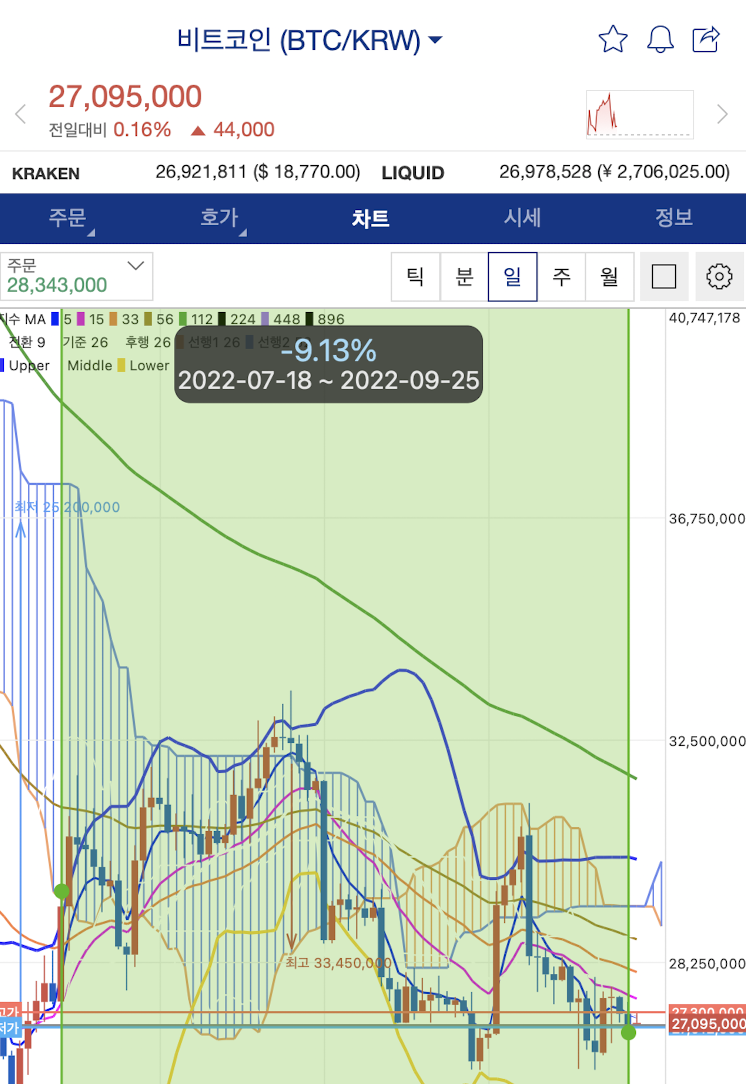Viewport: 746px width, 1084px height.
Task: Click the 28,250,000 price axis label
Action: point(707,964)
